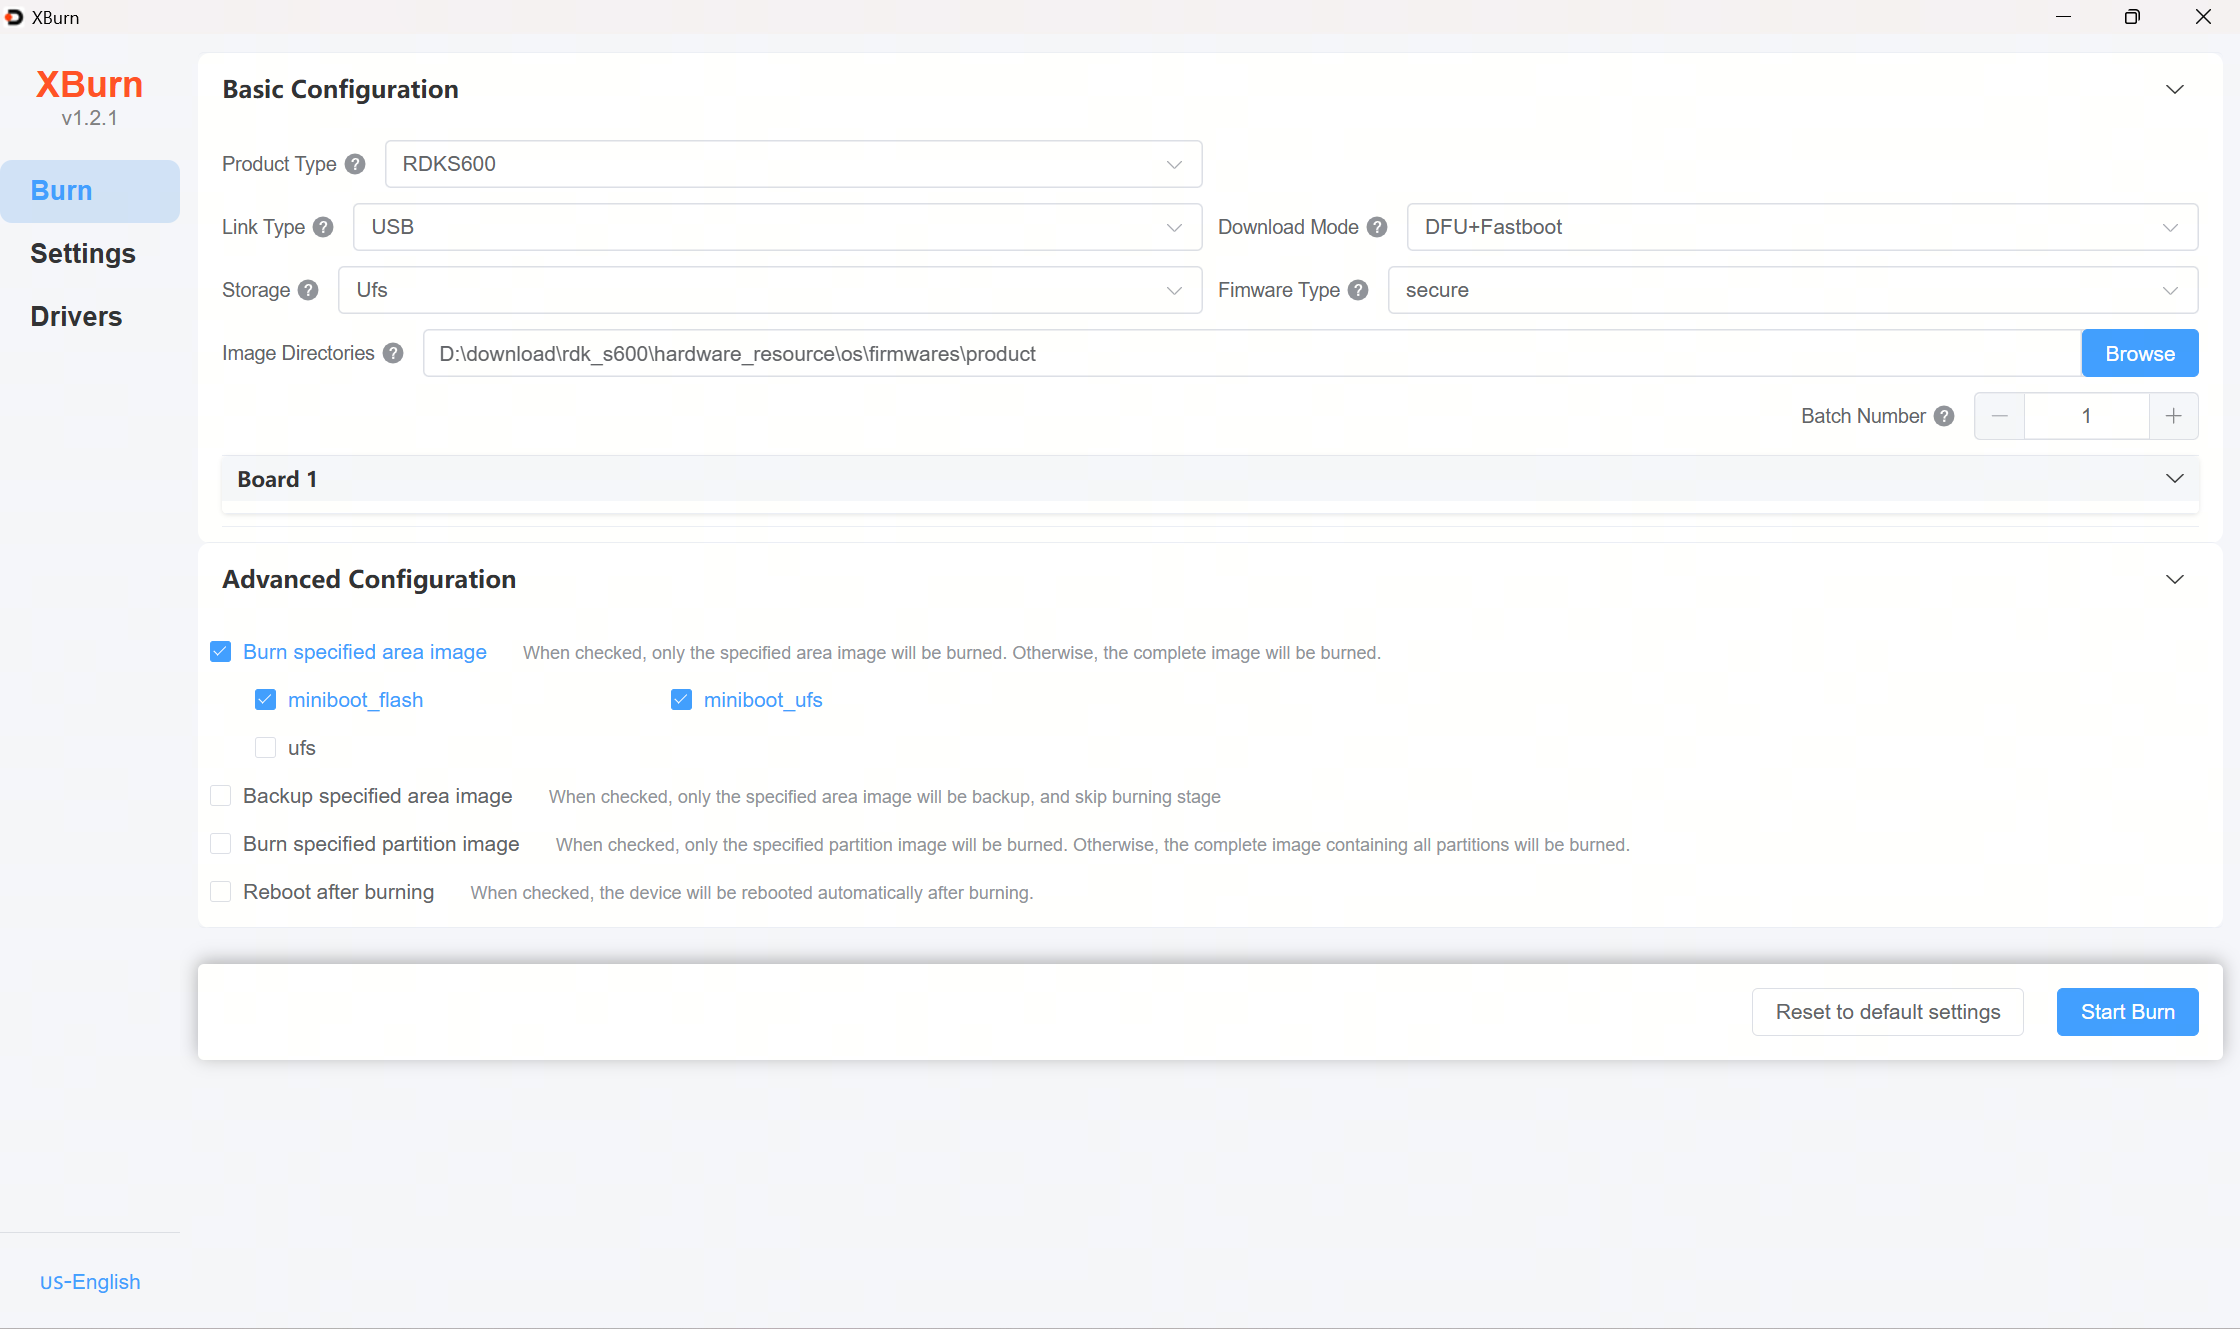Enable Burn specified partition image
The width and height of the screenshot is (2240, 1329).
pyautogui.click(x=221, y=844)
